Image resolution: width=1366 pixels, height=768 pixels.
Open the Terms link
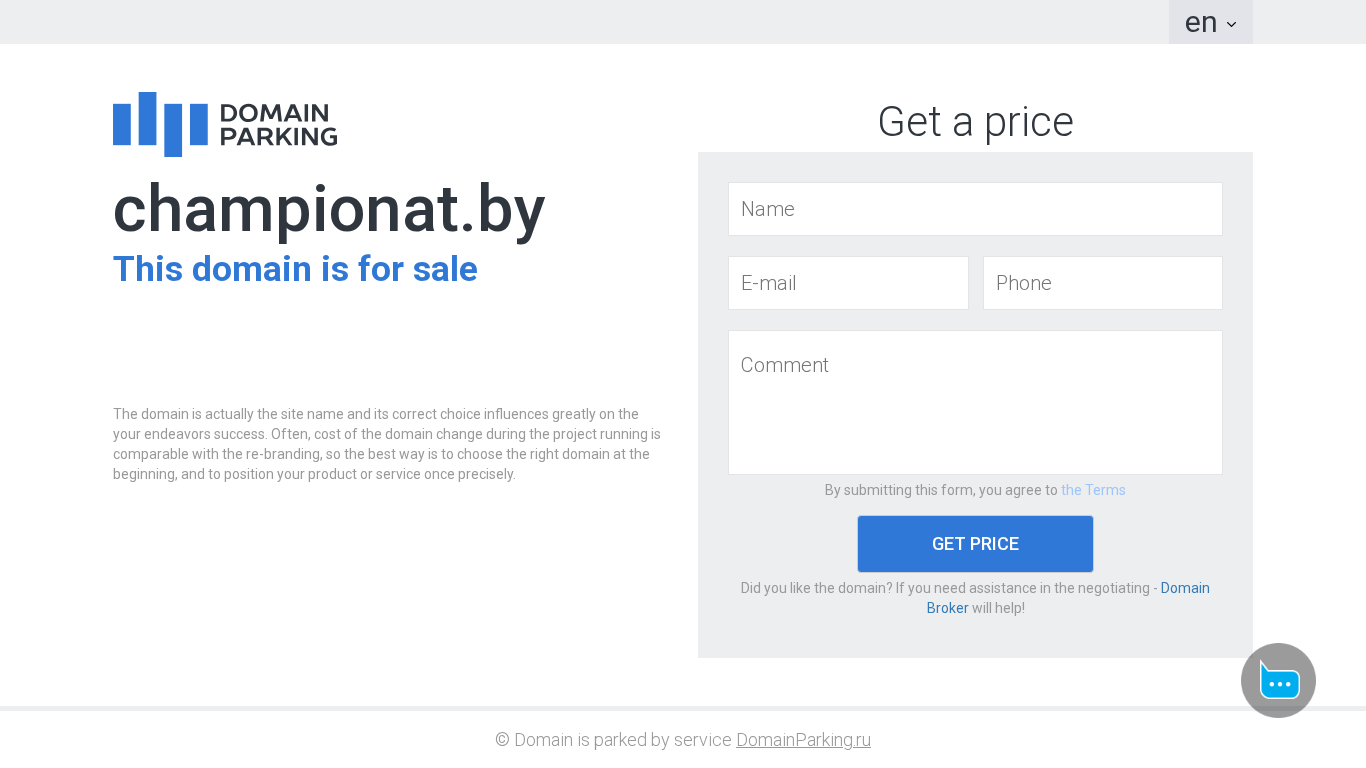[x=1093, y=490]
